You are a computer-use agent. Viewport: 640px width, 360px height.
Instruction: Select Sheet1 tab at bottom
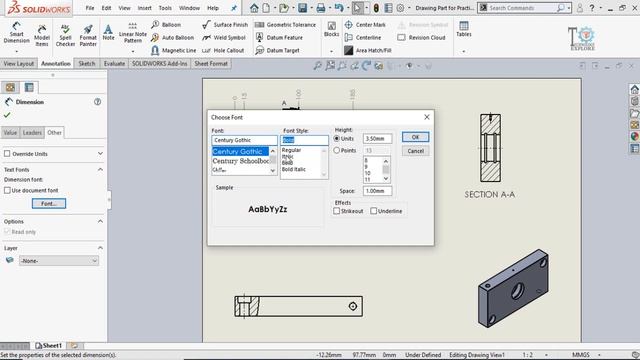48,346
